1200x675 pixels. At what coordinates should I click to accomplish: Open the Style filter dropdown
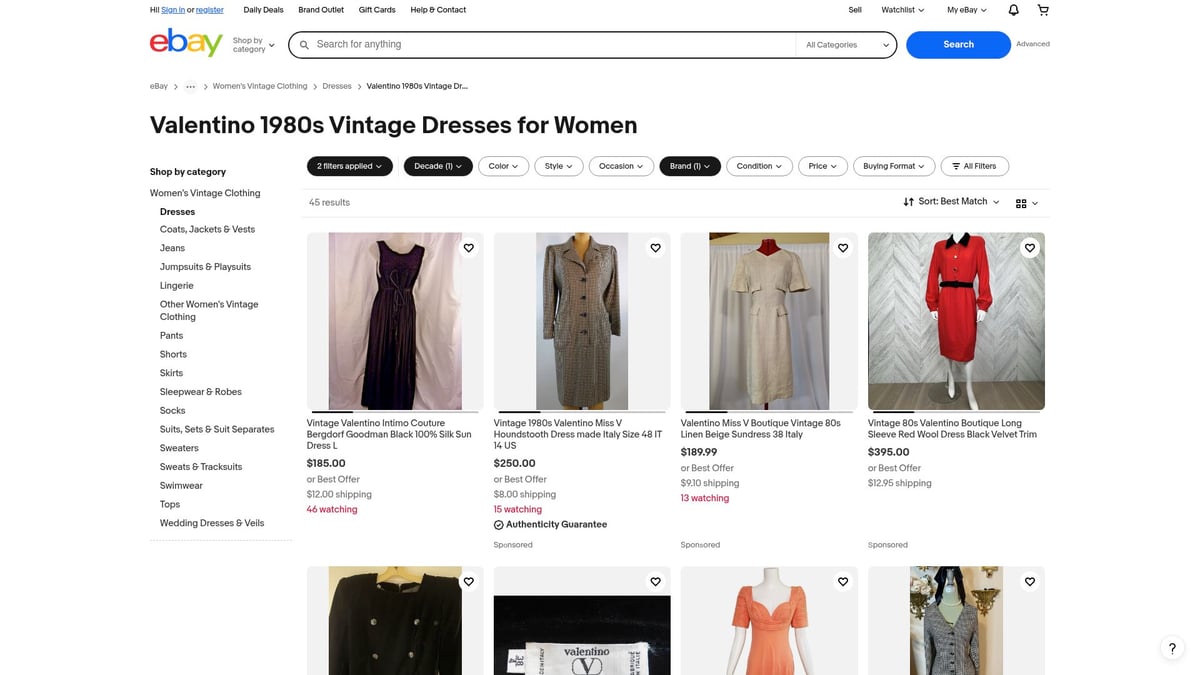[558, 166]
